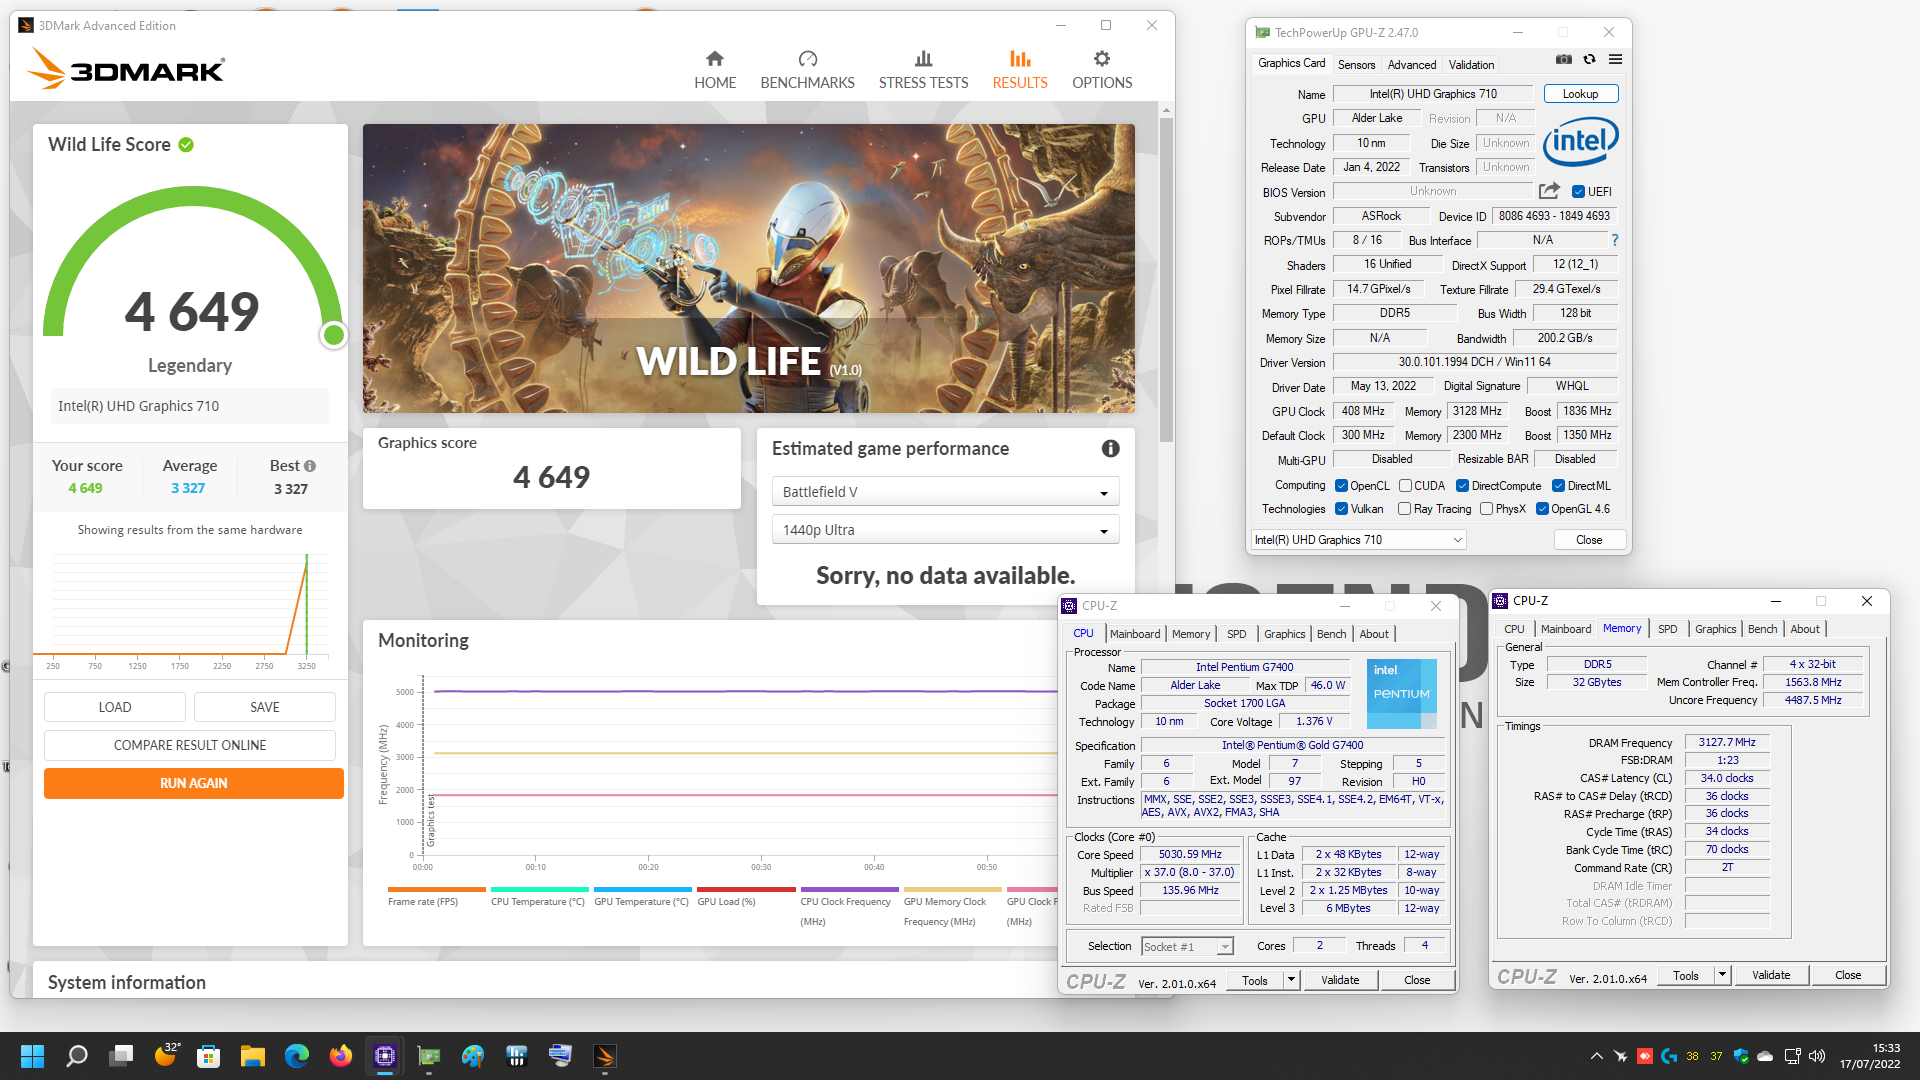Open the 3DMark HOME section
The height and width of the screenshot is (1080, 1920).
click(715, 70)
